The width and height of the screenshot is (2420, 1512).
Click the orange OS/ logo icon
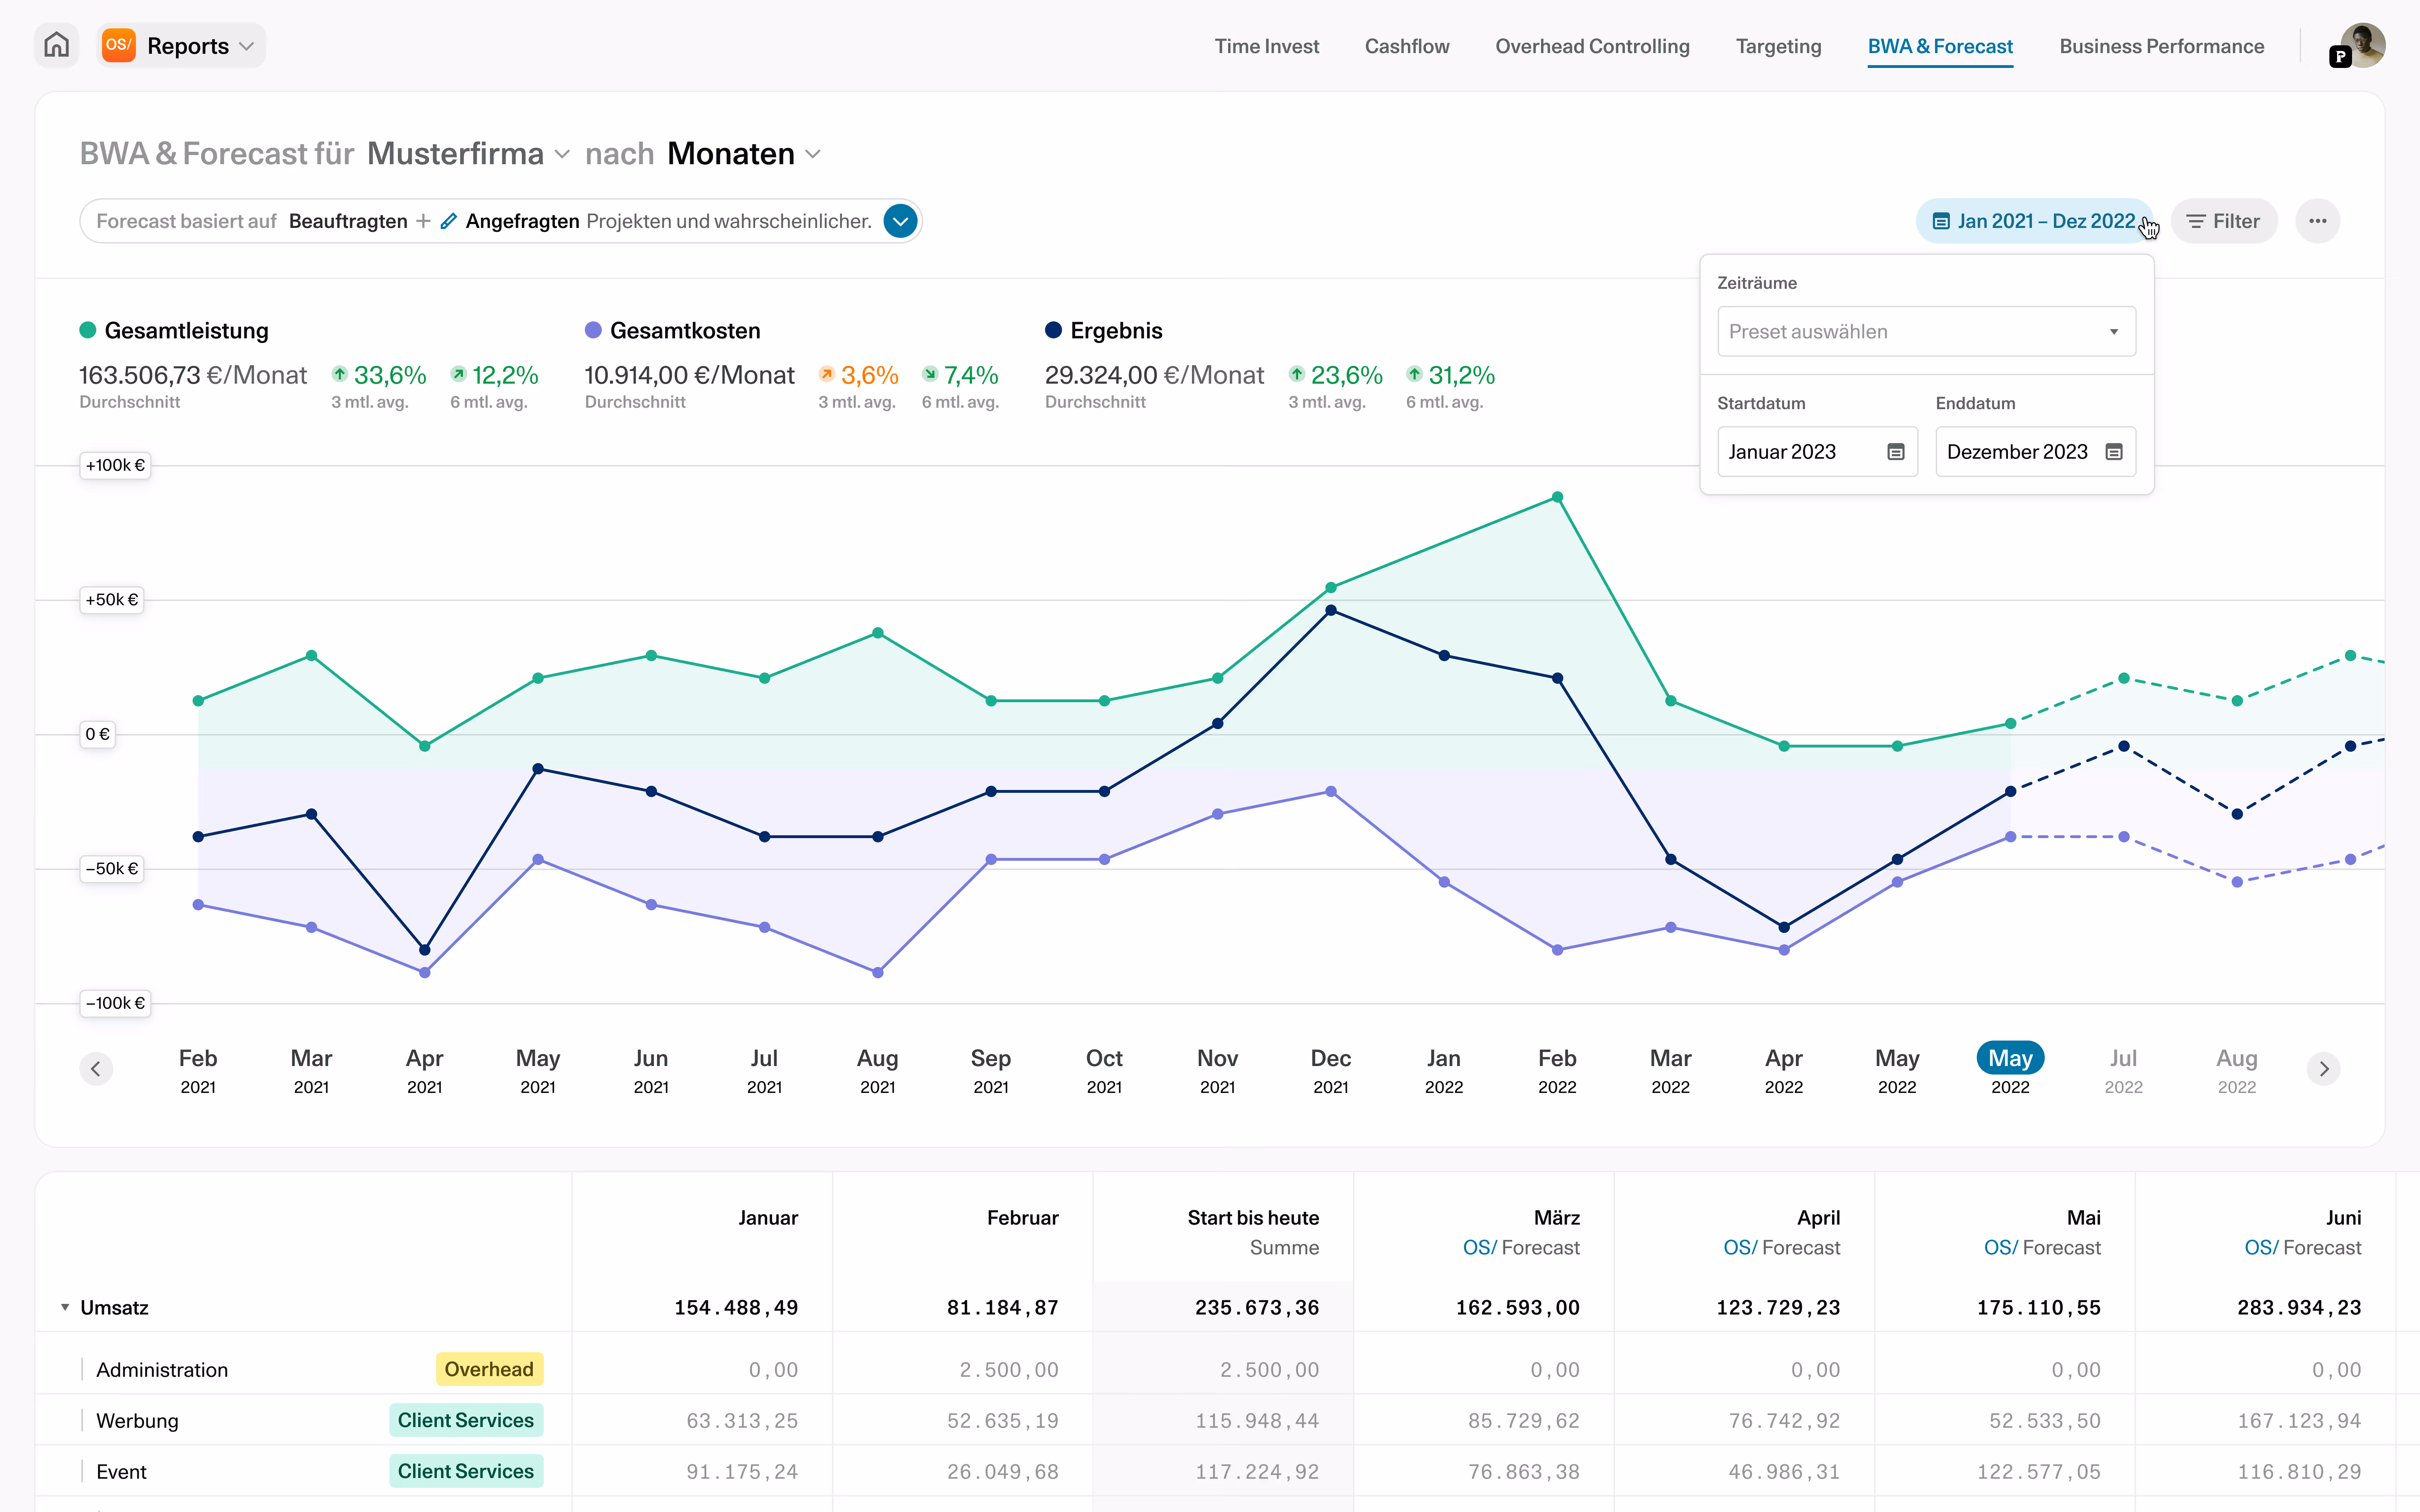coord(119,45)
